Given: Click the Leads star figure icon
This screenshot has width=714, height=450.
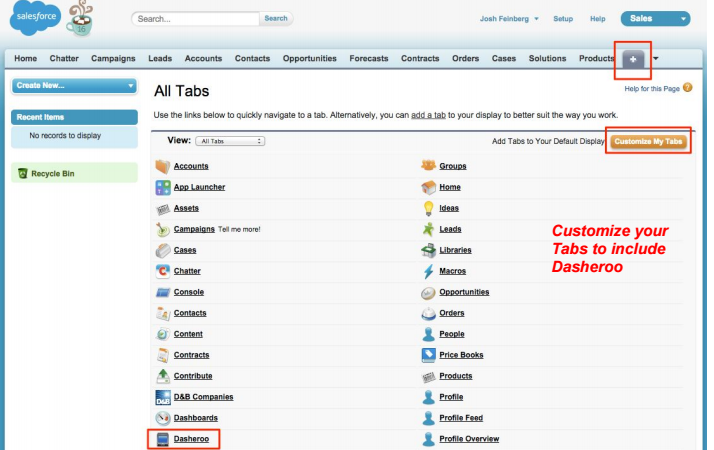Looking at the screenshot, I should pyautogui.click(x=428, y=229).
